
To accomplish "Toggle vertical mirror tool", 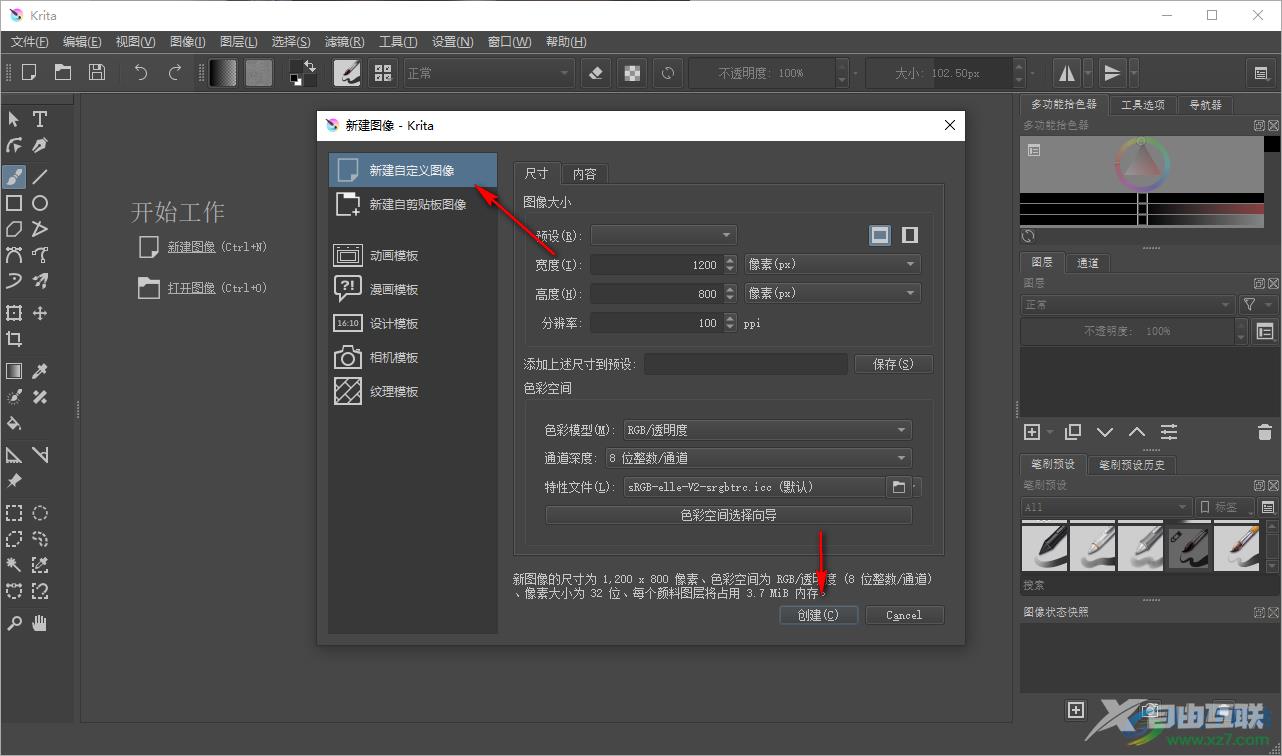I will coord(1112,72).
